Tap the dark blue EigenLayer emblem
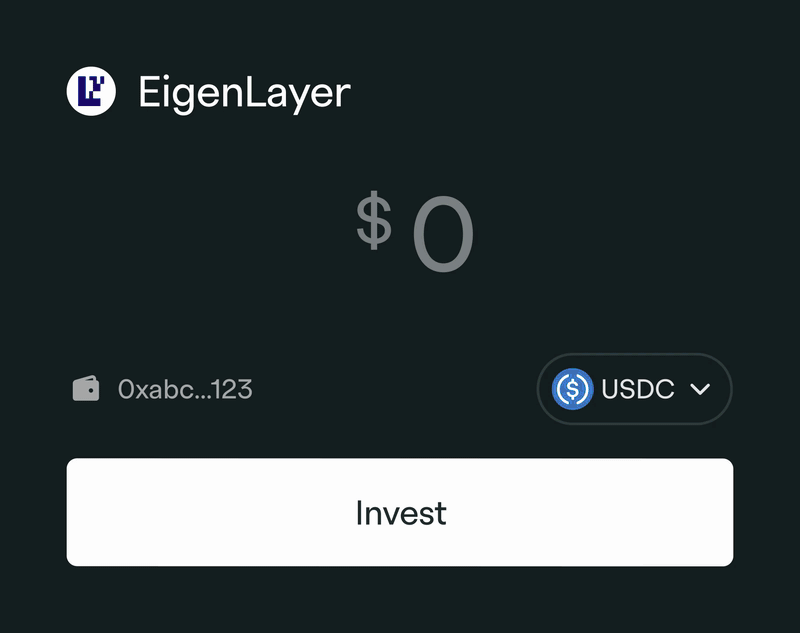 91,91
